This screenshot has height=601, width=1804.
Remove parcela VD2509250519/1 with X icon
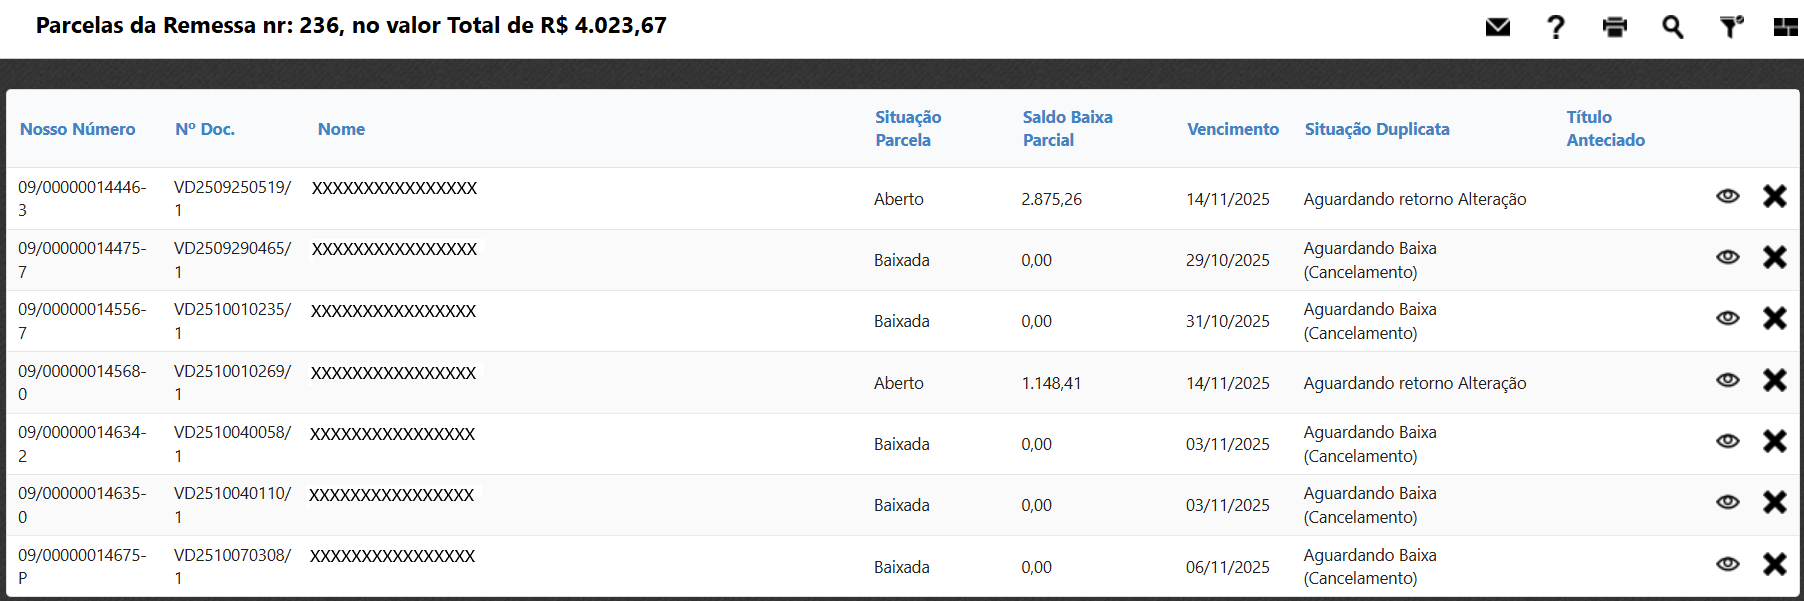(x=1774, y=196)
